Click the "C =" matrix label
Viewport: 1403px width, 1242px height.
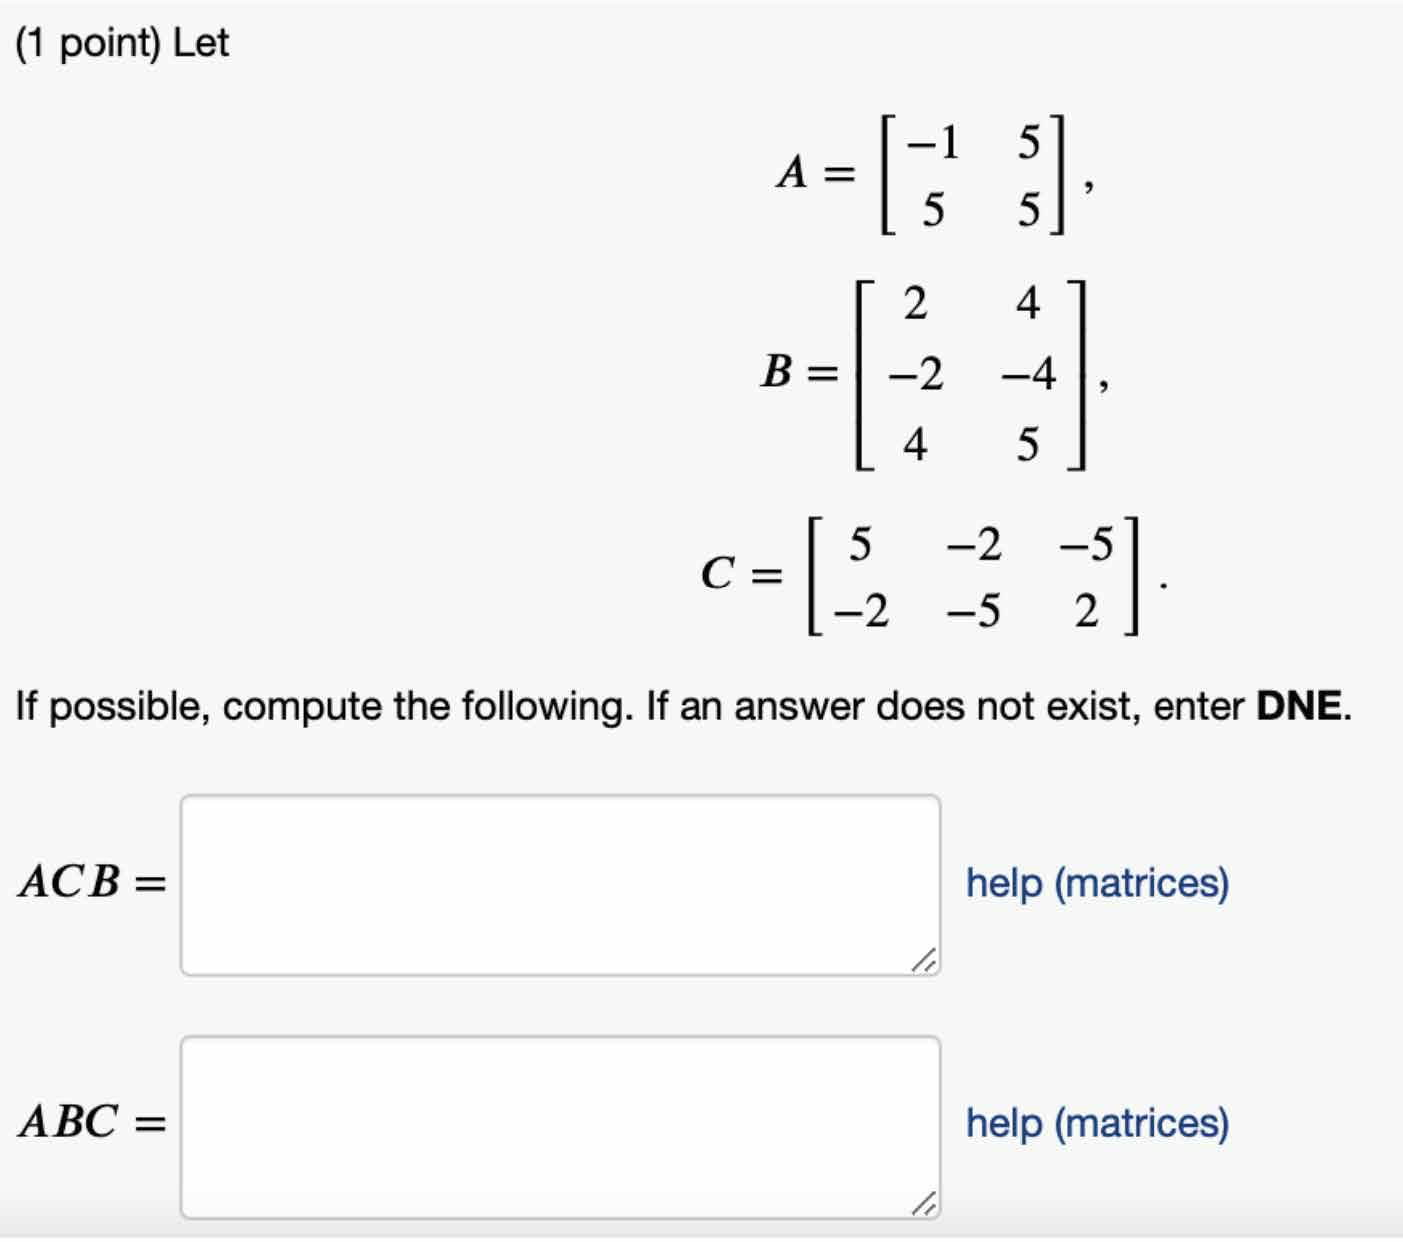click(740, 575)
